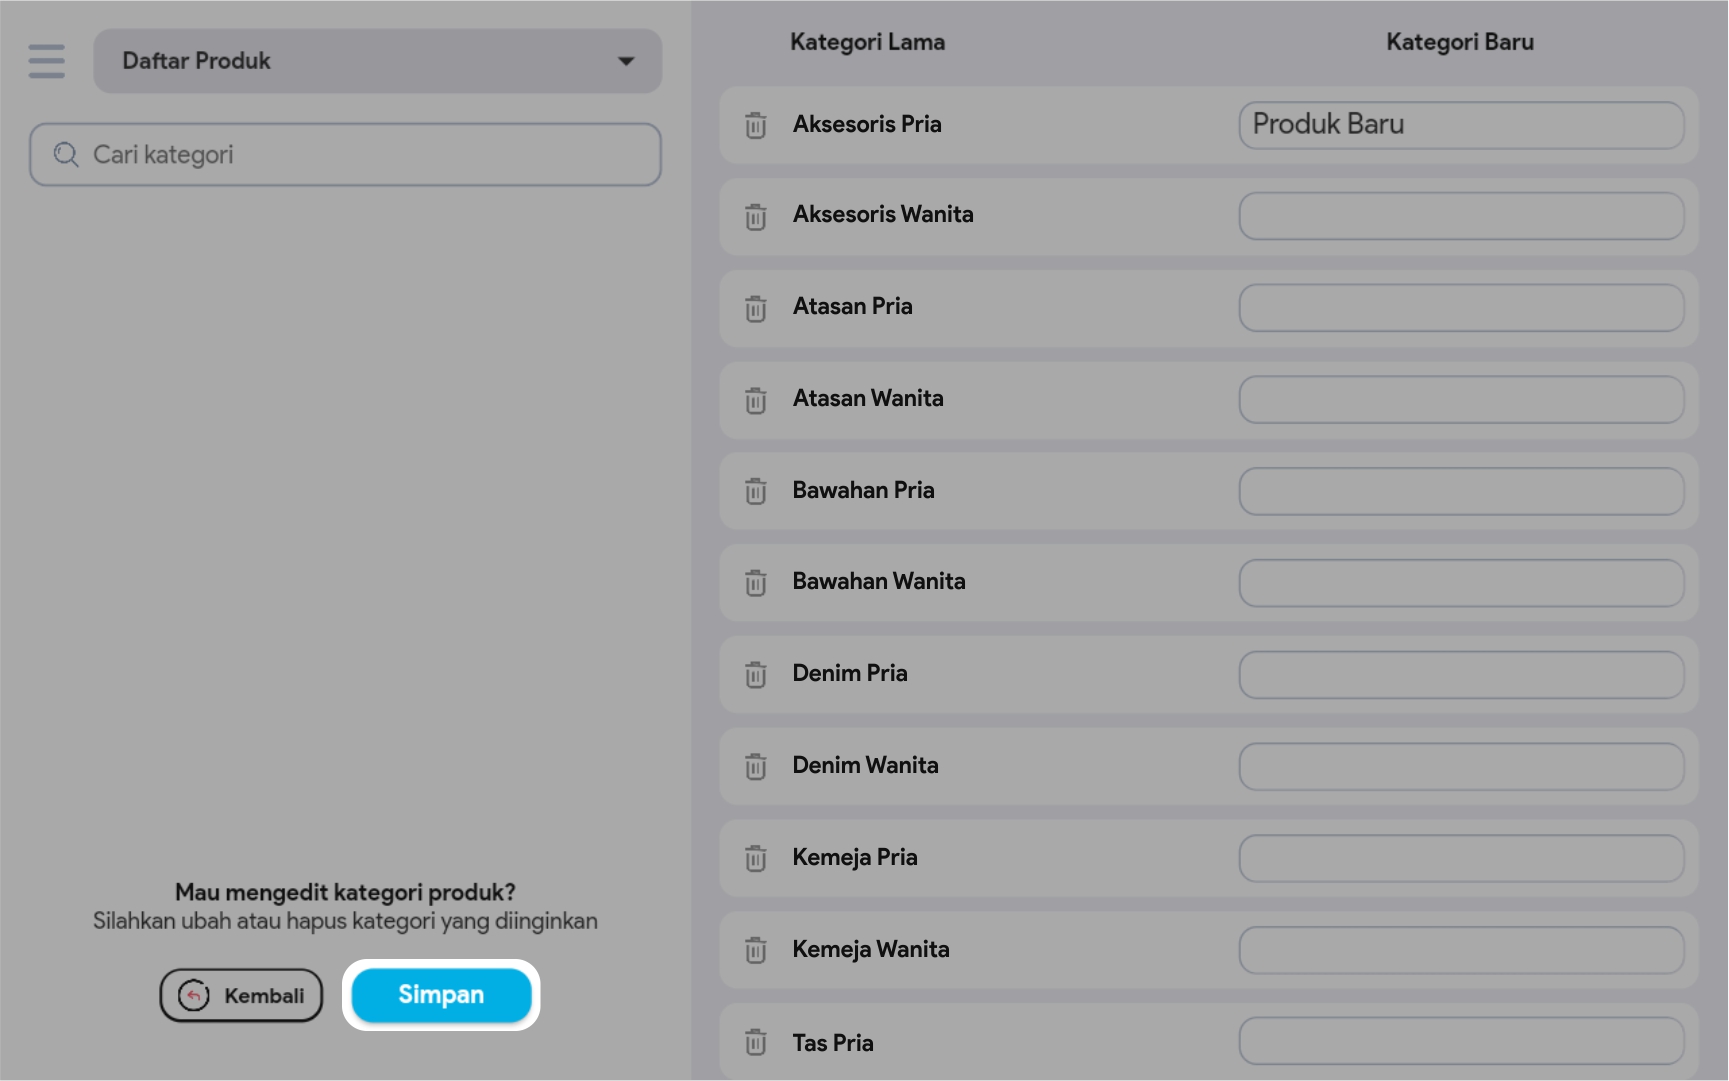Click new category field for Bawahan Wanita
This screenshot has height=1081, width=1729.
[x=1460, y=583]
